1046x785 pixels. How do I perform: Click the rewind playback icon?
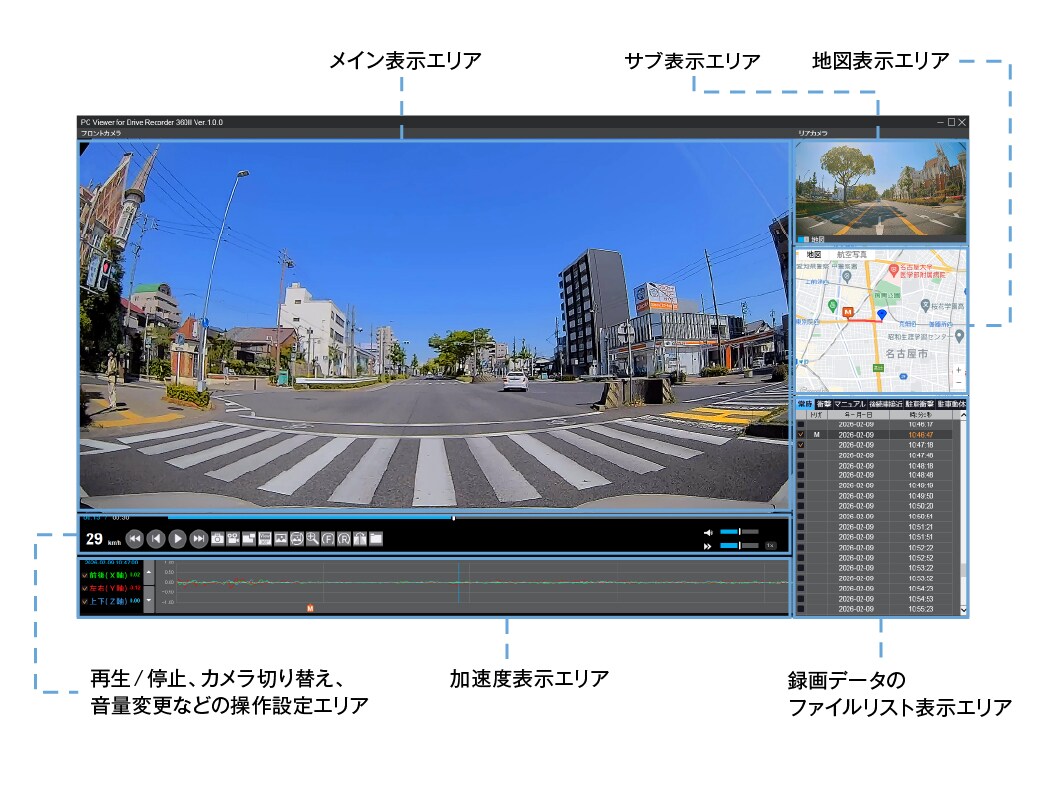click(x=134, y=538)
